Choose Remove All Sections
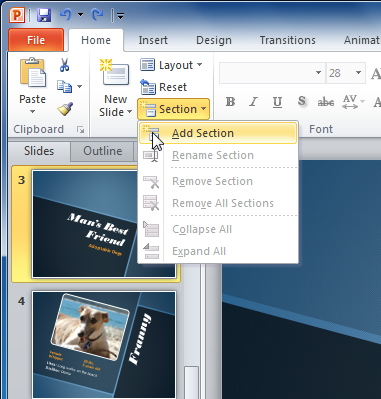The image size is (381, 399). (x=218, y=203)
